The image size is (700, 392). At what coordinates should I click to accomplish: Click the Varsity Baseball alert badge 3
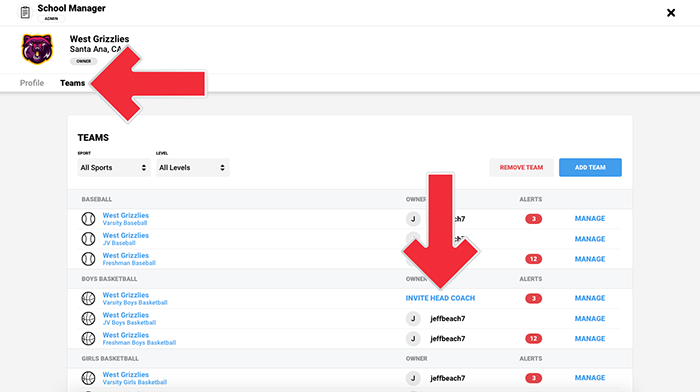[533, 219]
